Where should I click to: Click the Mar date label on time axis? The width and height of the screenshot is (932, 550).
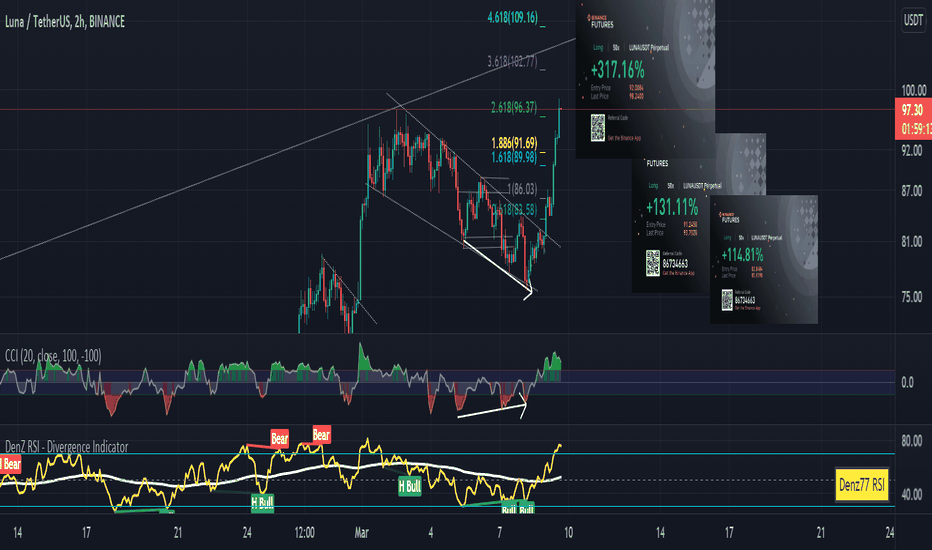tap(361, 533)
